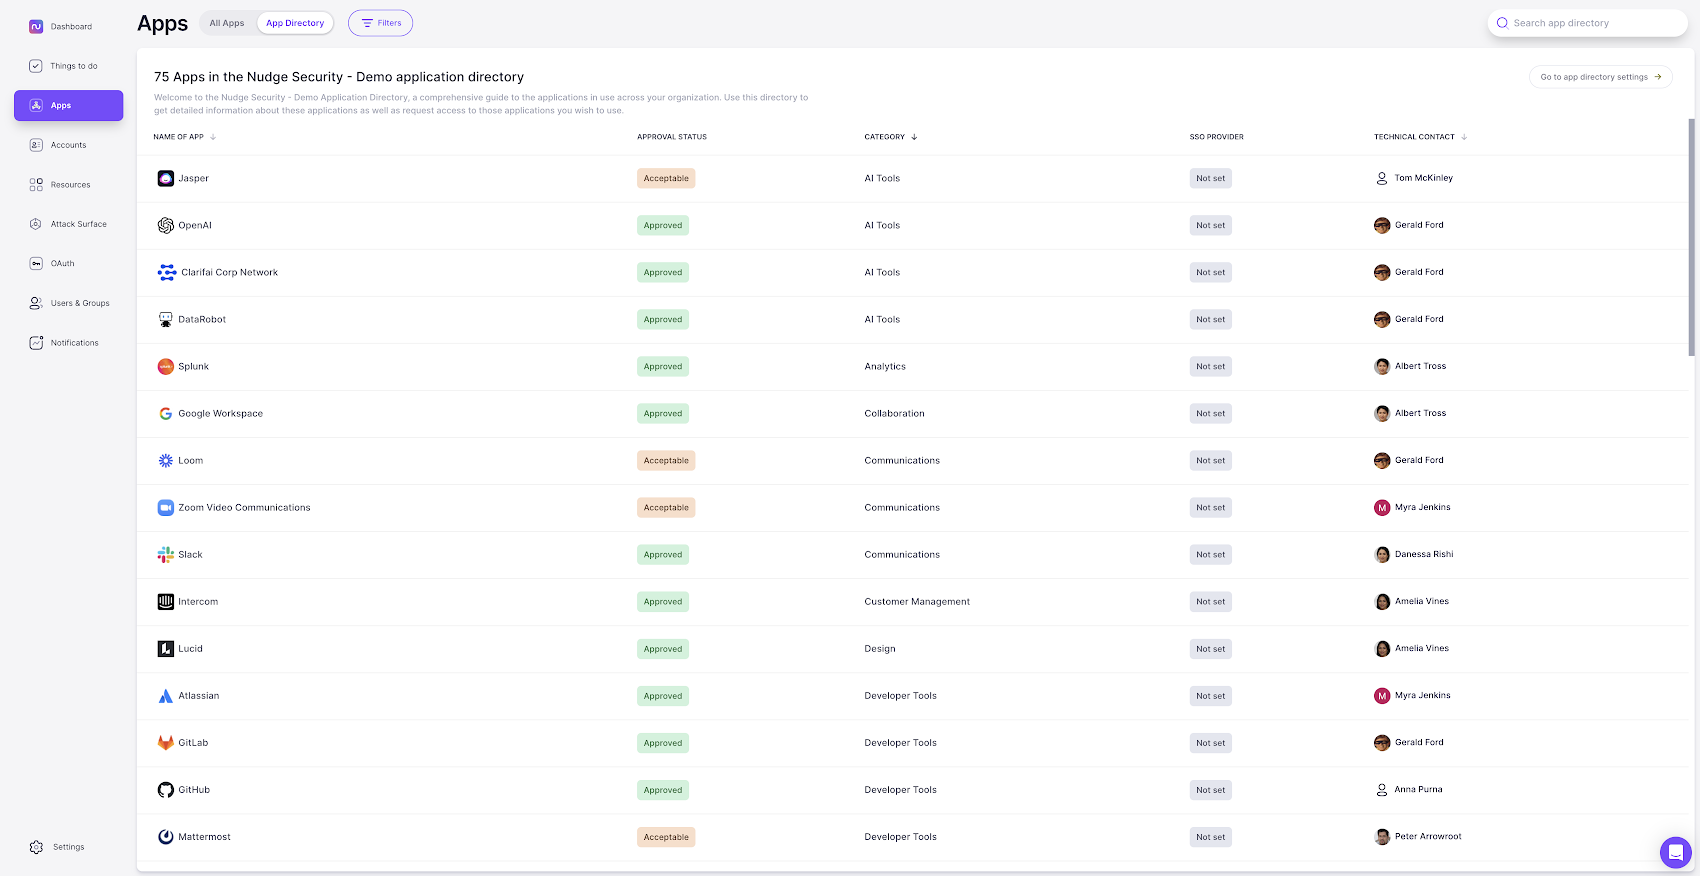Sort by Category column arrow

[x=914, y=137]
